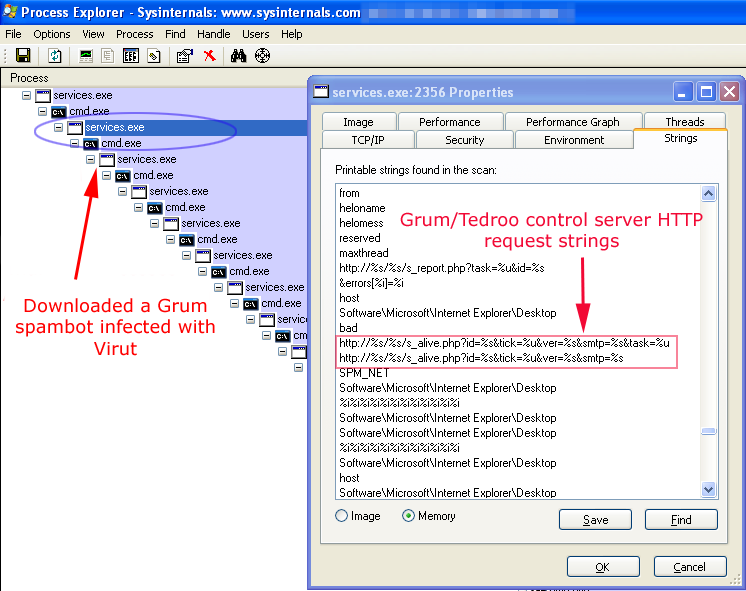The width and height of the screenshot is (746, 591).
Task: Click the Properties dialog title icon
Action: [321, 91]
